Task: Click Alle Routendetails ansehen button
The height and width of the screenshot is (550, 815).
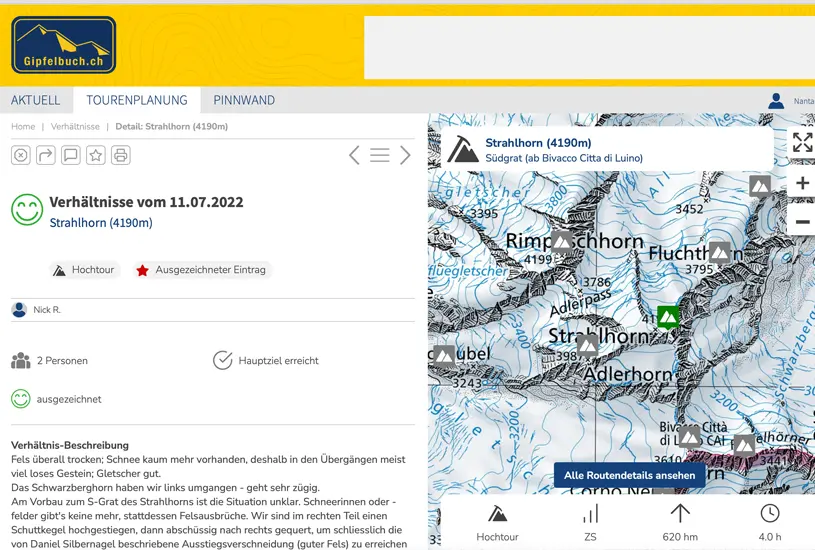Action: click(x=629, y=475)
